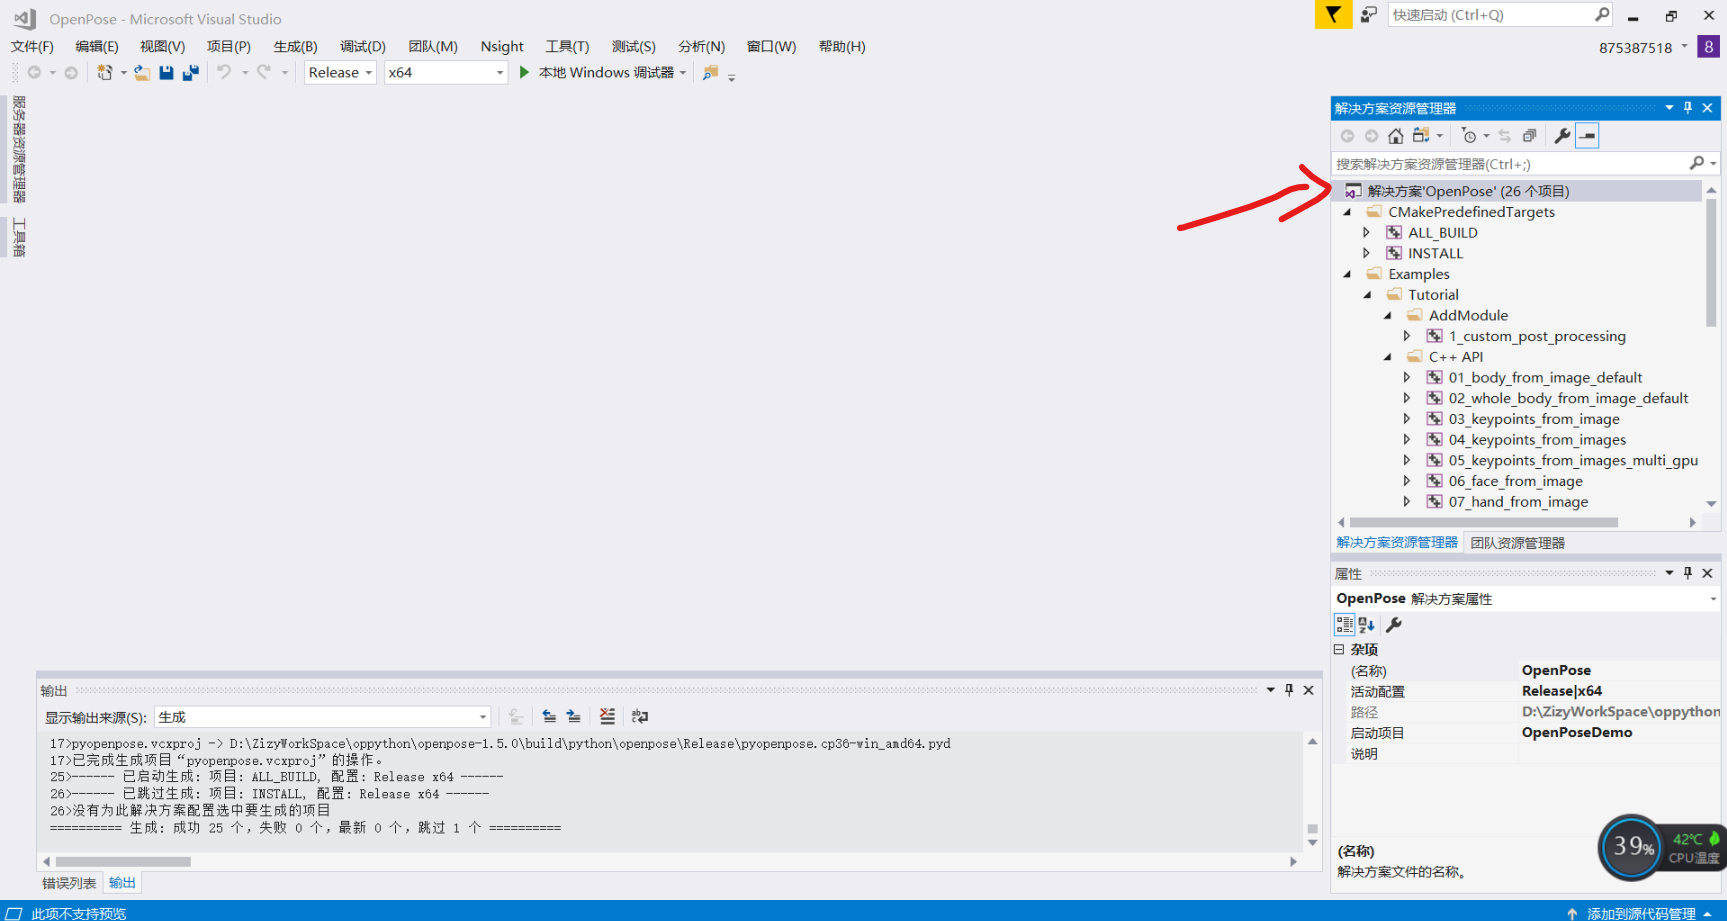
Task: Switch to the 错误列表 tab
Action: click(x=68, y=882)
